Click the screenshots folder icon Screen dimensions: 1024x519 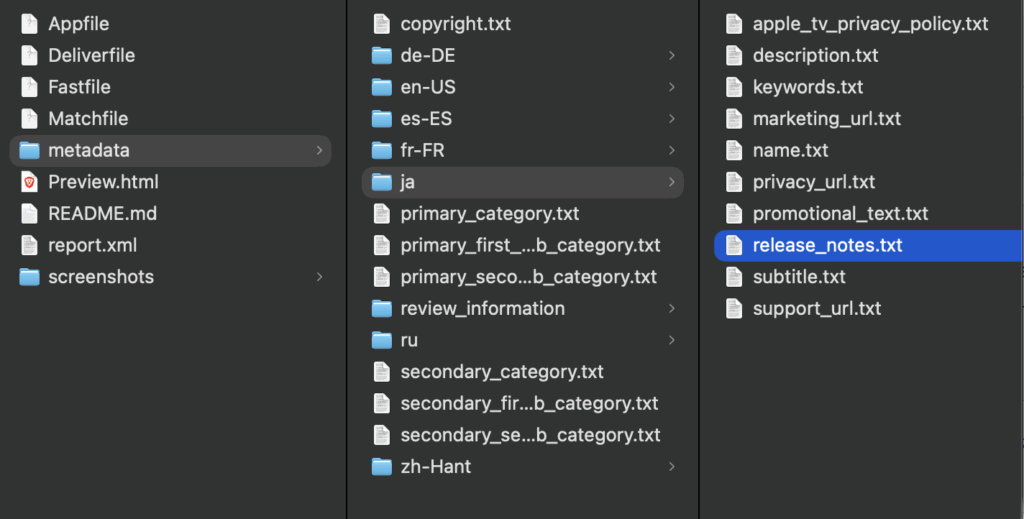[29, 277]
